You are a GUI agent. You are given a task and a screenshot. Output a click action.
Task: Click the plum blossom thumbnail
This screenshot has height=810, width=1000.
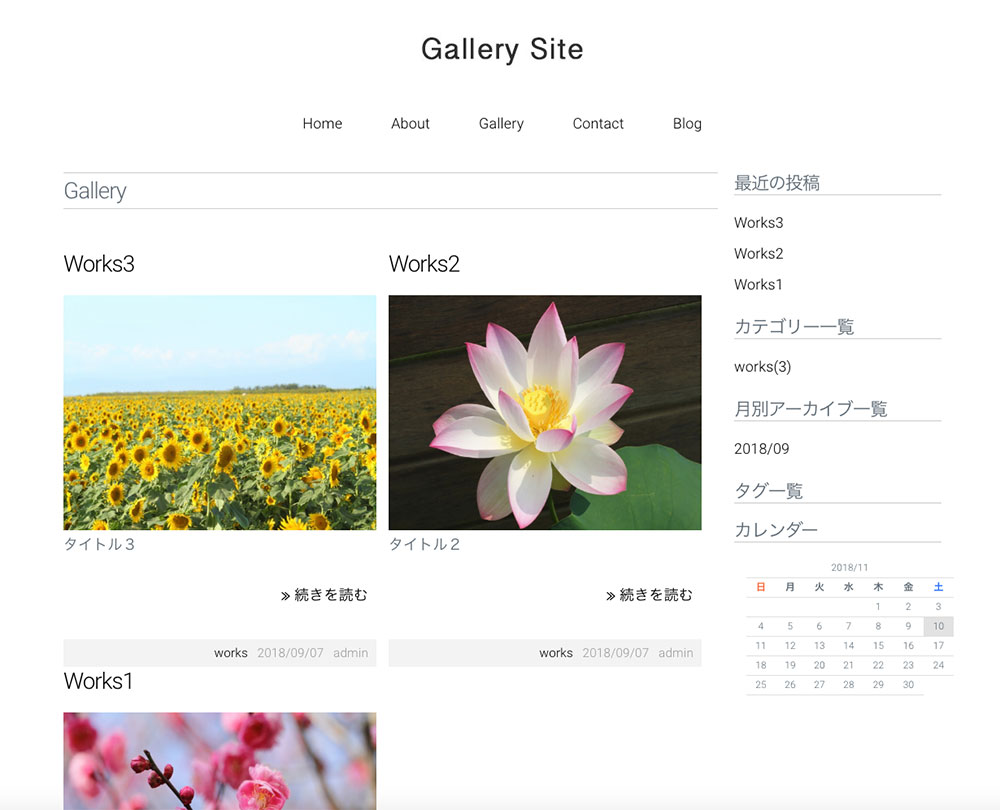(220, 760)
